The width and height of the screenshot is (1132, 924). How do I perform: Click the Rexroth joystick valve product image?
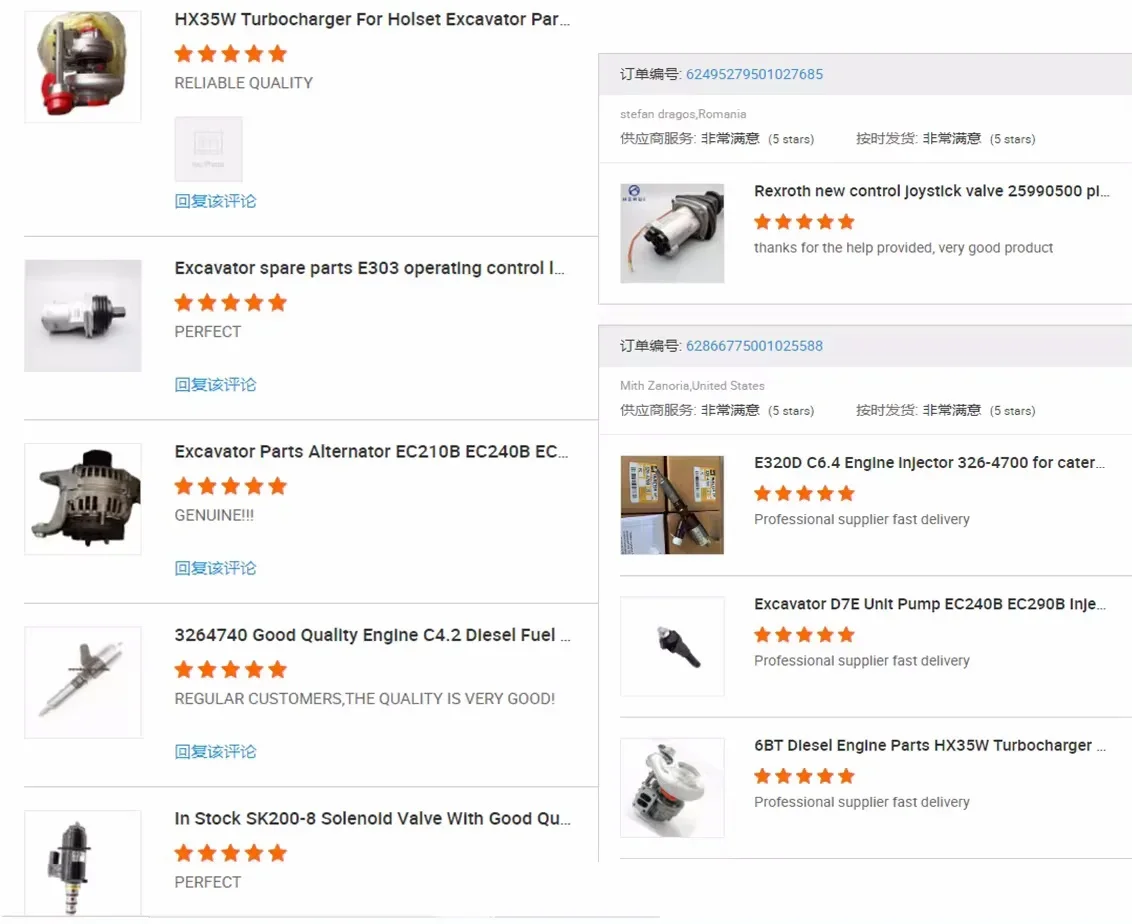click(672, 233)
